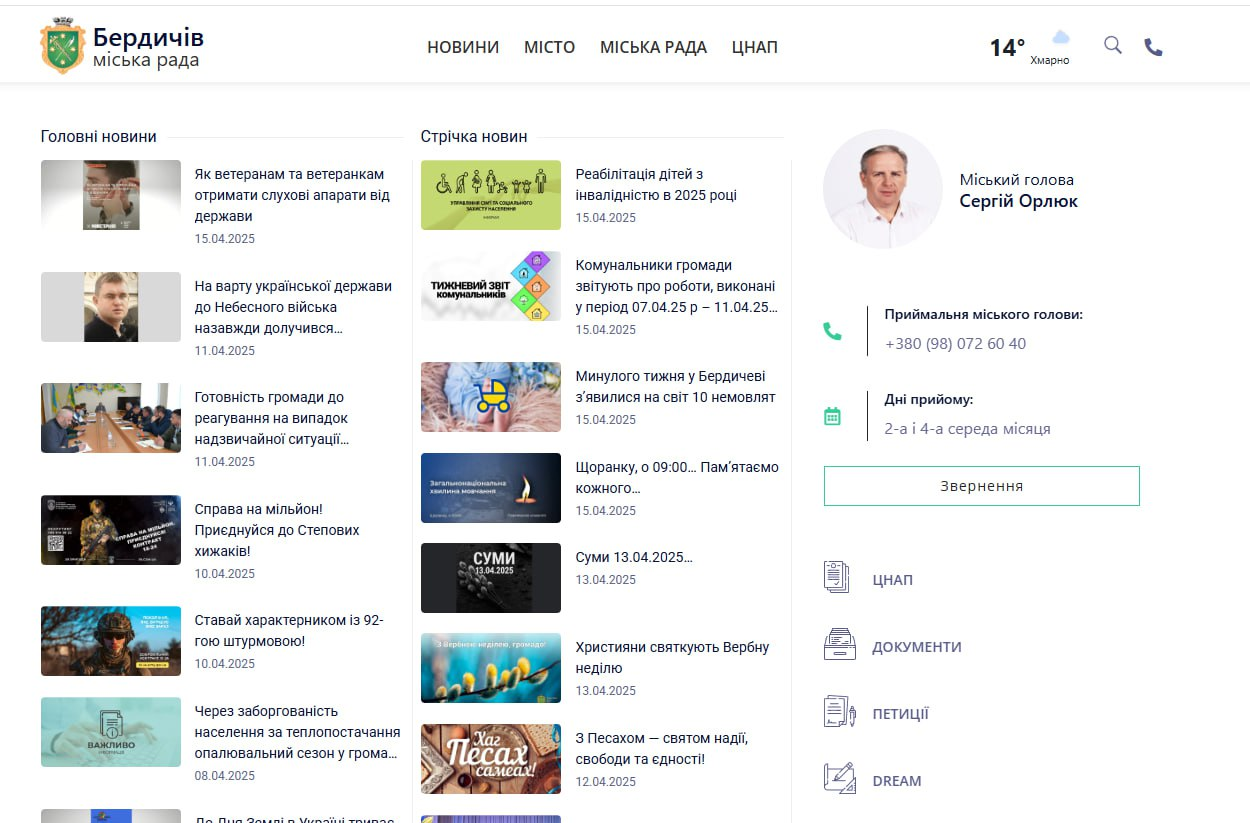Open the DREAM sidebar link
The width and height of the screenshot is (1250, 823).
tap(897, 781)
